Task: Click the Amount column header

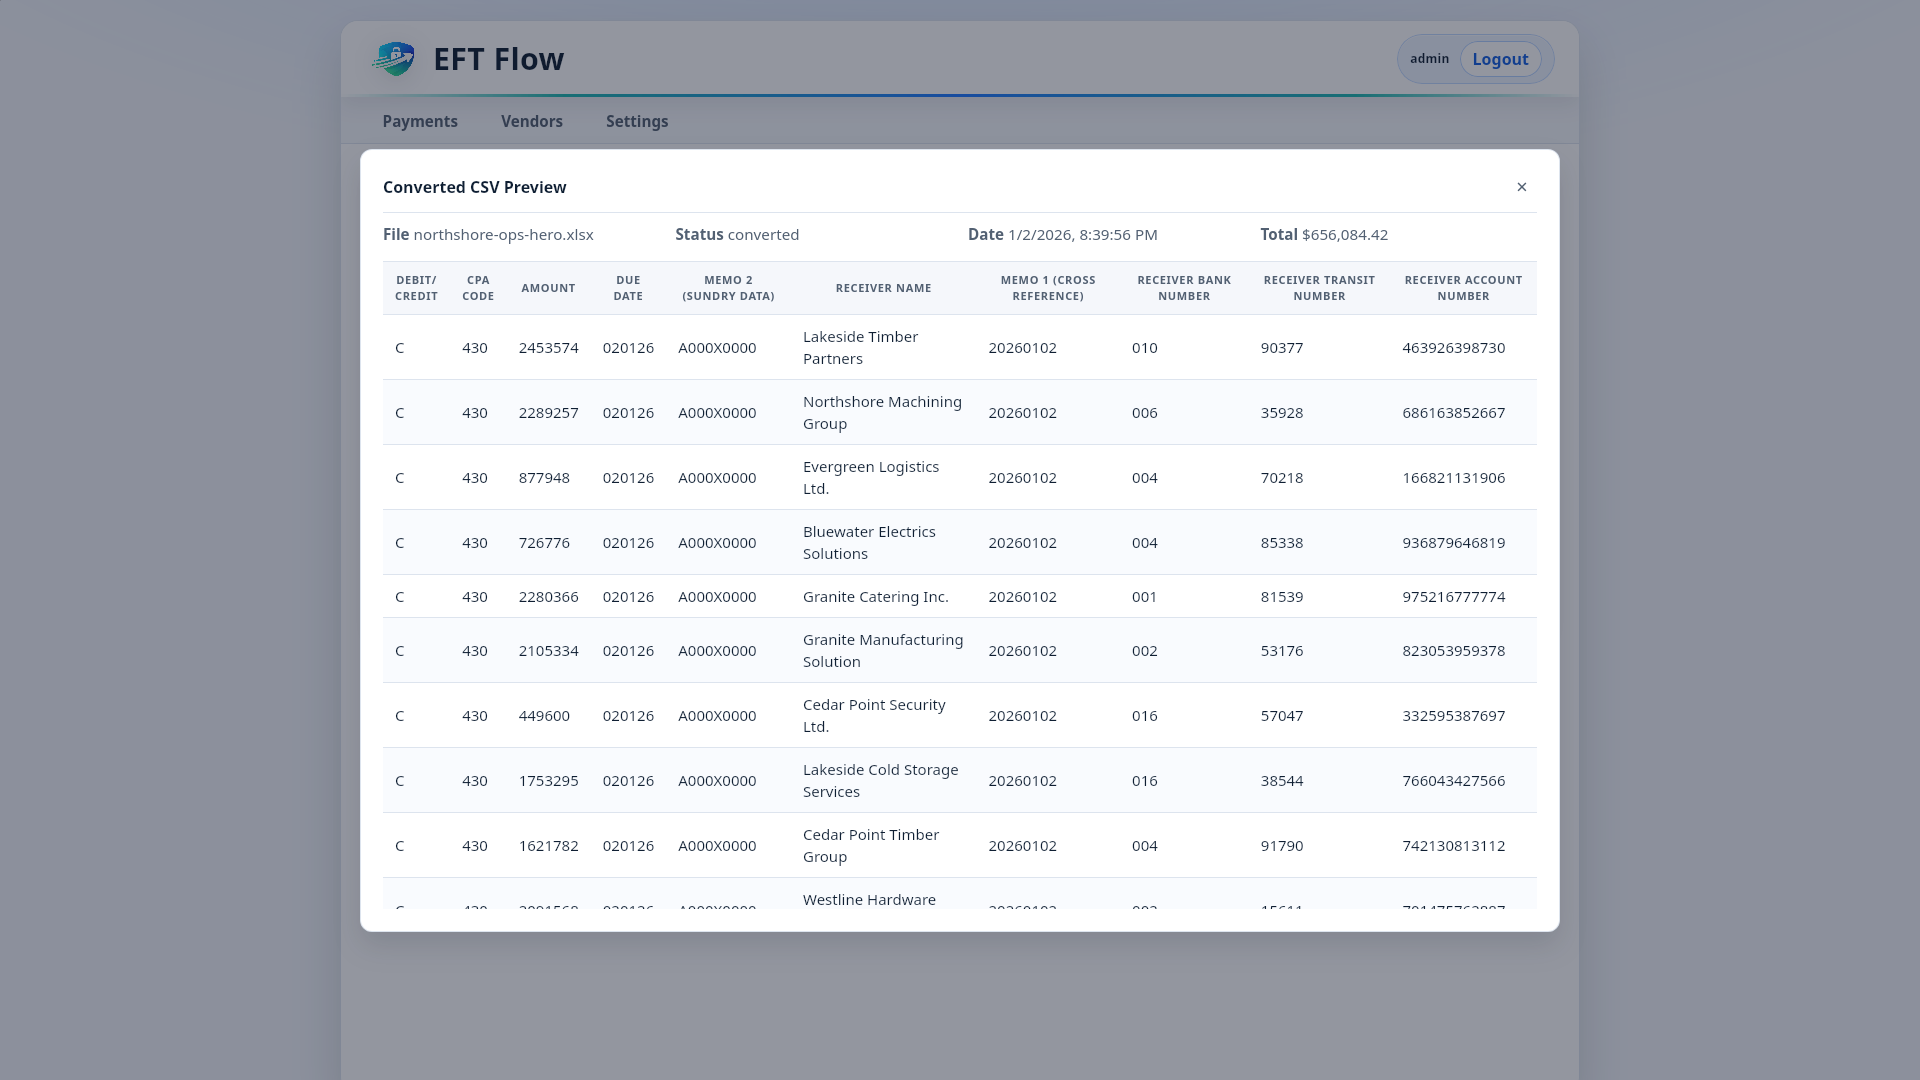Action: click(x=548, y=288)
